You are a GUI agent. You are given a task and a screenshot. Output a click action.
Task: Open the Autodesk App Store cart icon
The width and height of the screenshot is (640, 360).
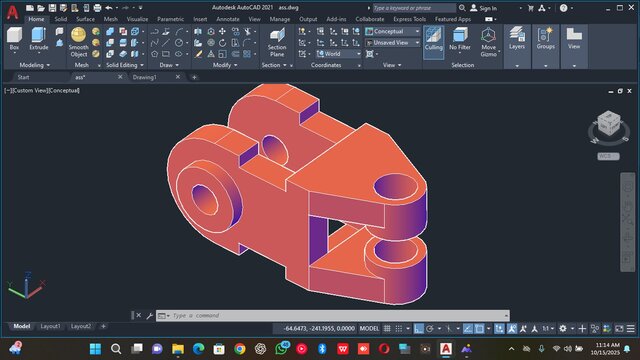[531, 8]
